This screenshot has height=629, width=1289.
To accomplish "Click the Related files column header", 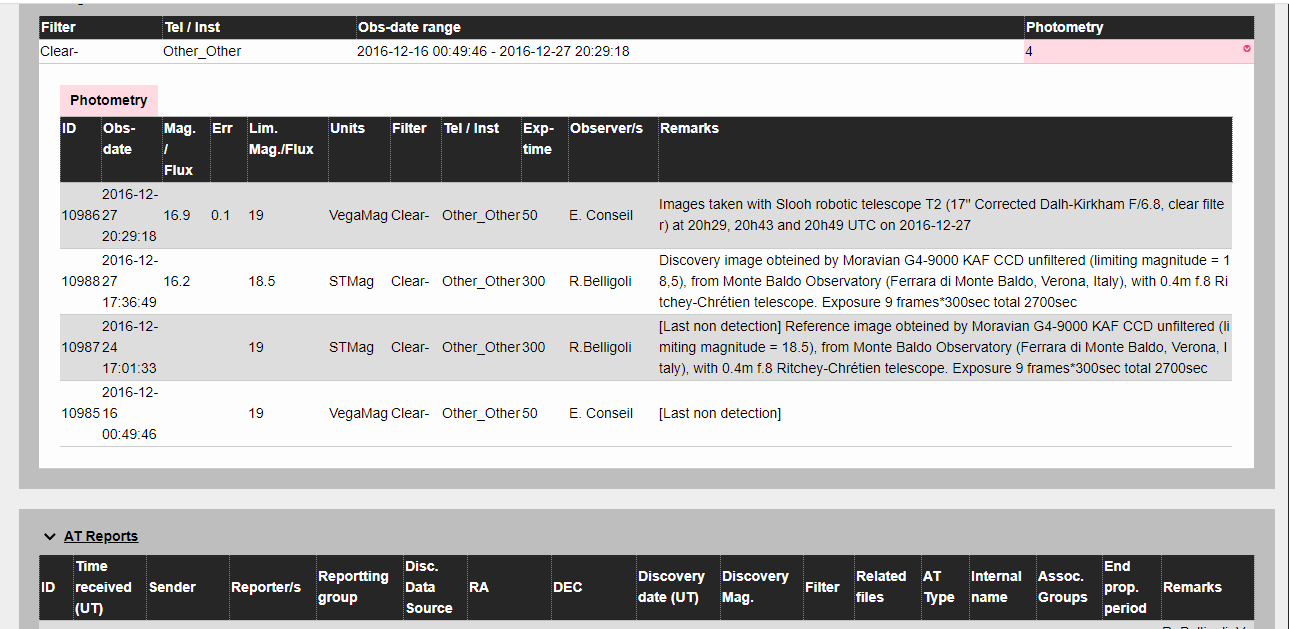I will tap(880, 587).
